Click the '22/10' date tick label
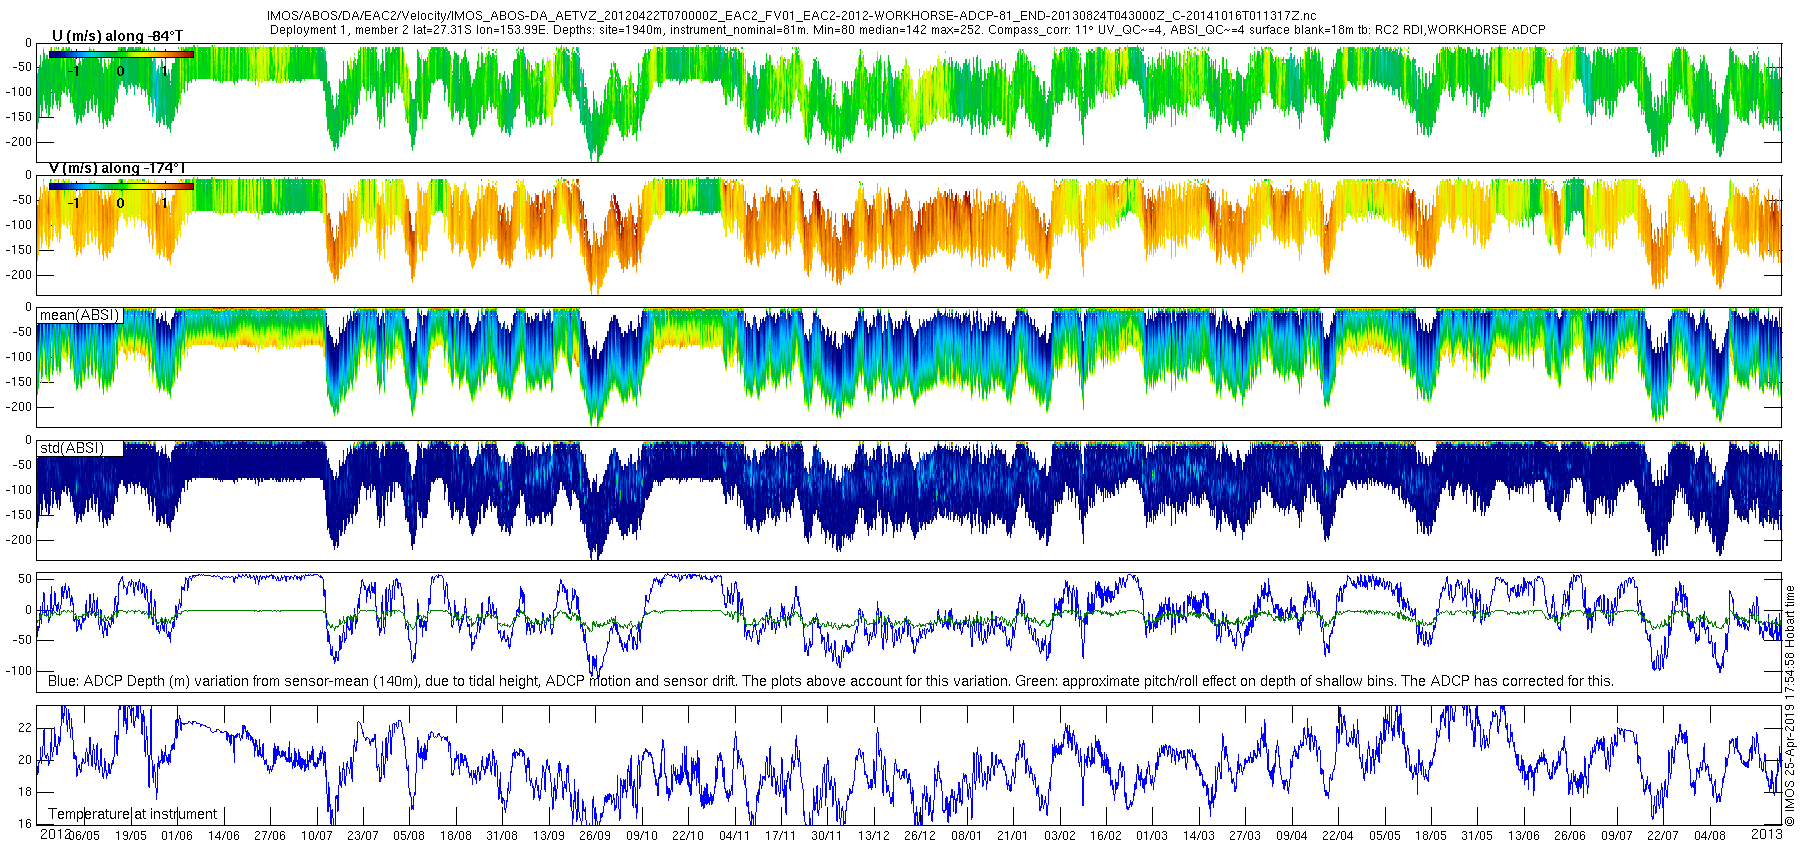The height and width of the screenshot is (850, 1800). click(x=688, y=836)
